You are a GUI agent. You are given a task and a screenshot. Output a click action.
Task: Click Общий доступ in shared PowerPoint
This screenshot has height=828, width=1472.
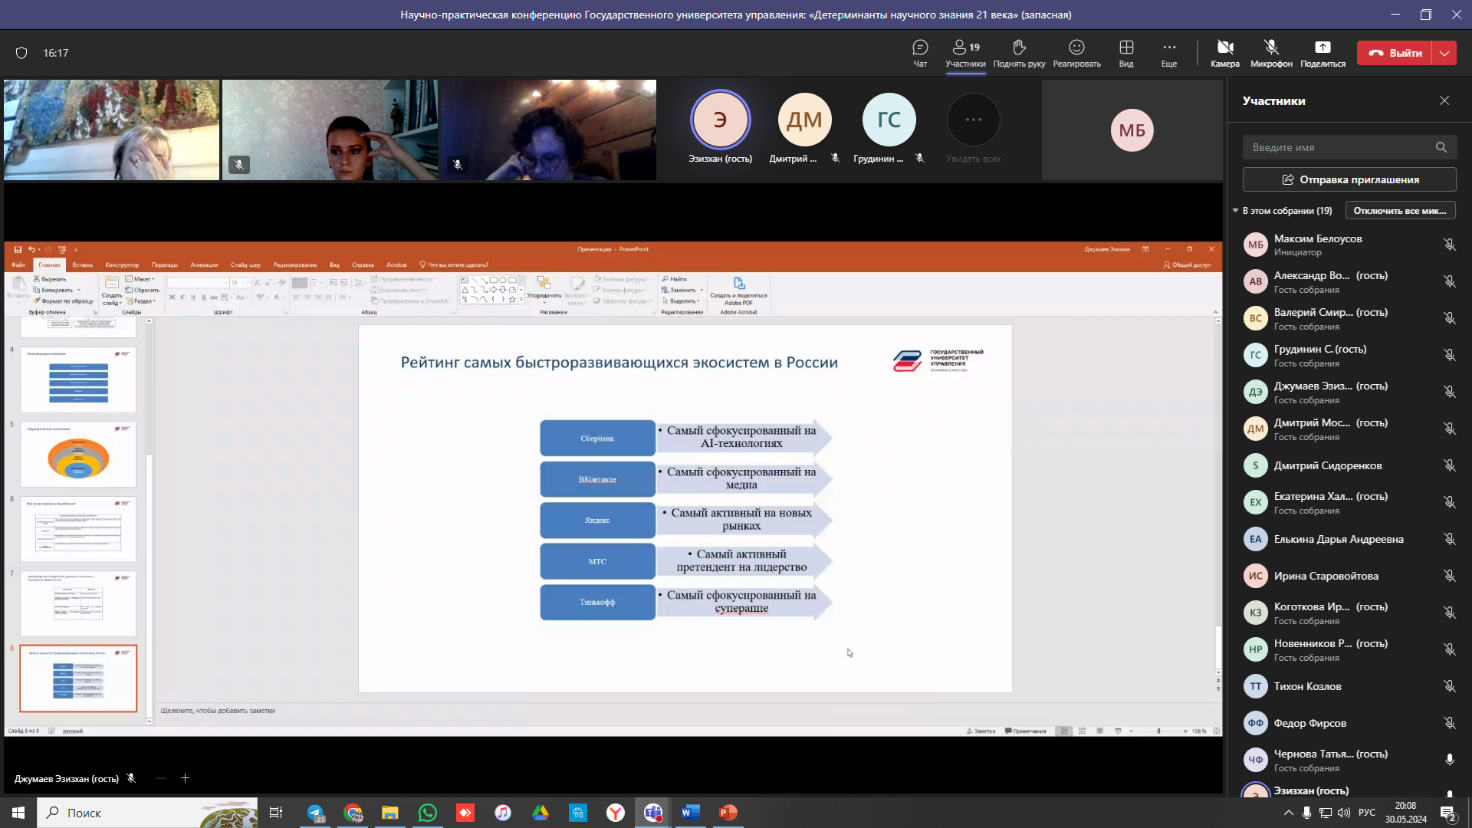tap(1187, 265)
